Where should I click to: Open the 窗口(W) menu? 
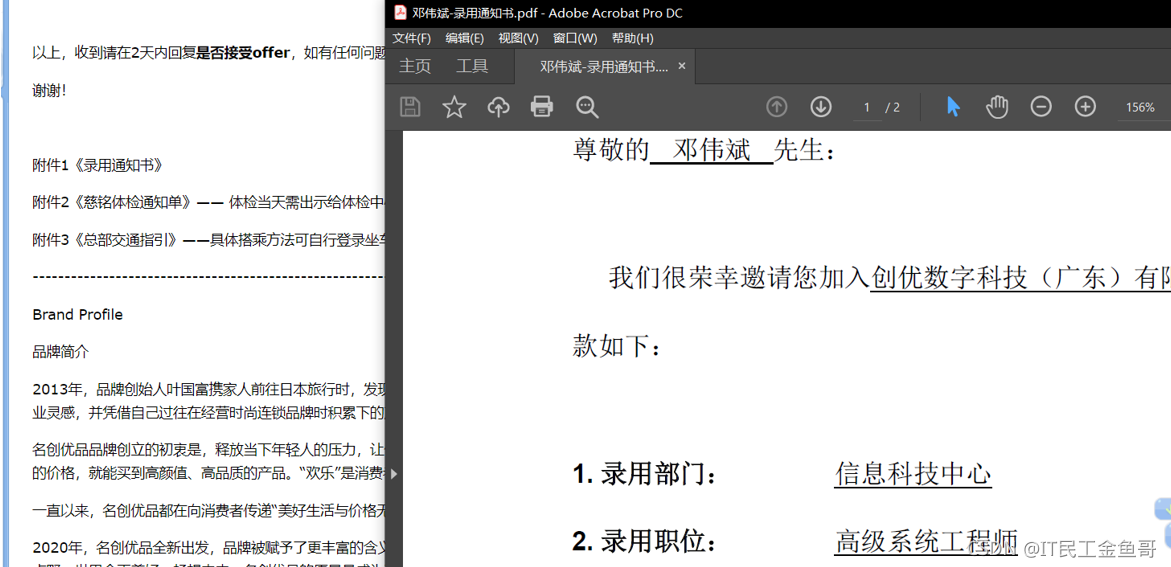(x=575, y=38)
